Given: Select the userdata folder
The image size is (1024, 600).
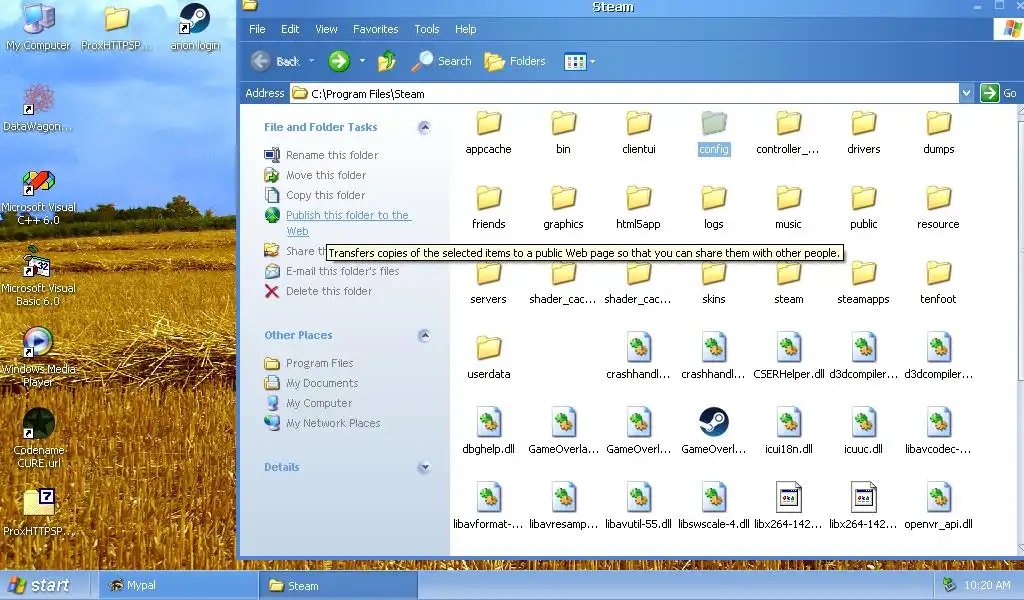Looking at the screenshot, I should (488, 358).
